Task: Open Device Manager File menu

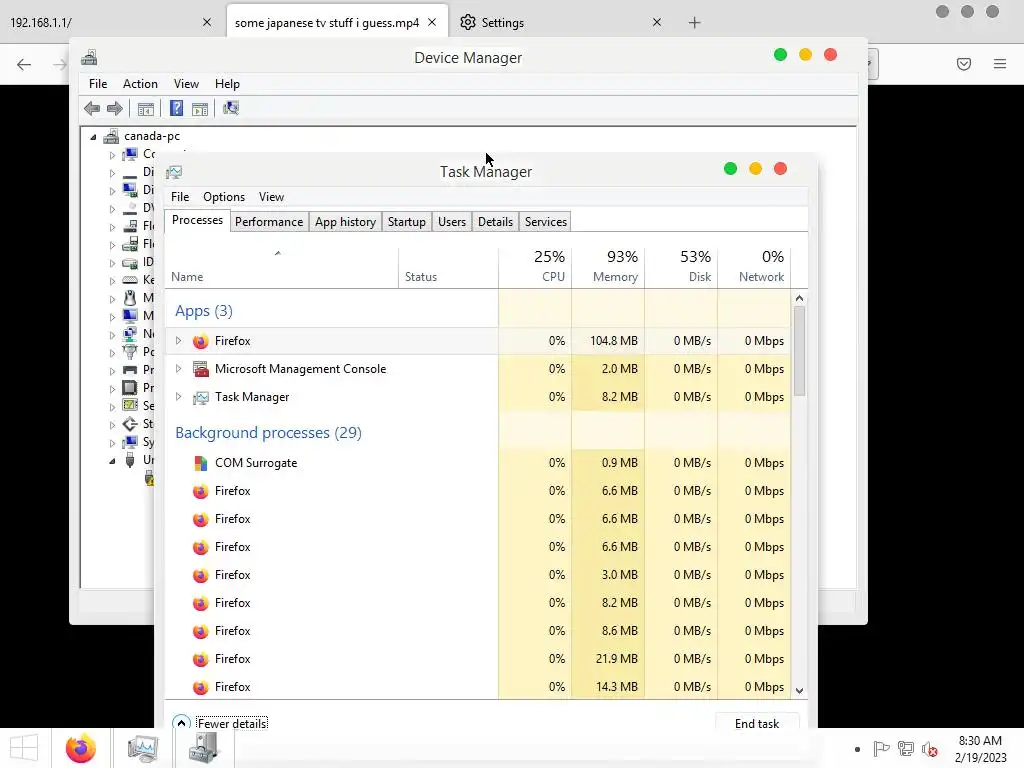Action: click(x=98, y=84)
